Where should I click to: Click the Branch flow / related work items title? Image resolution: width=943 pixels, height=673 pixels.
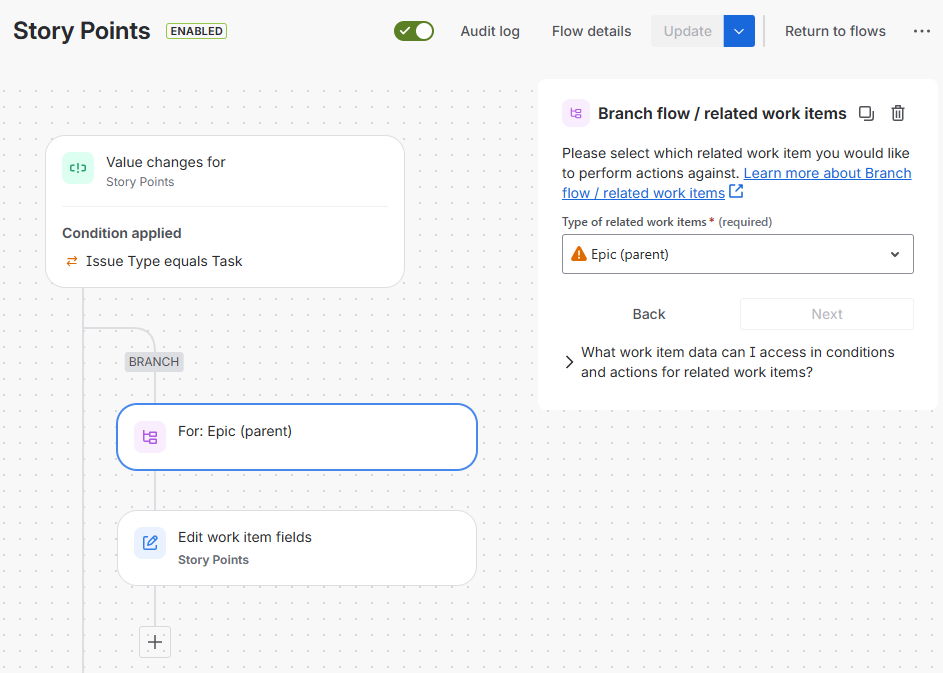722,114
